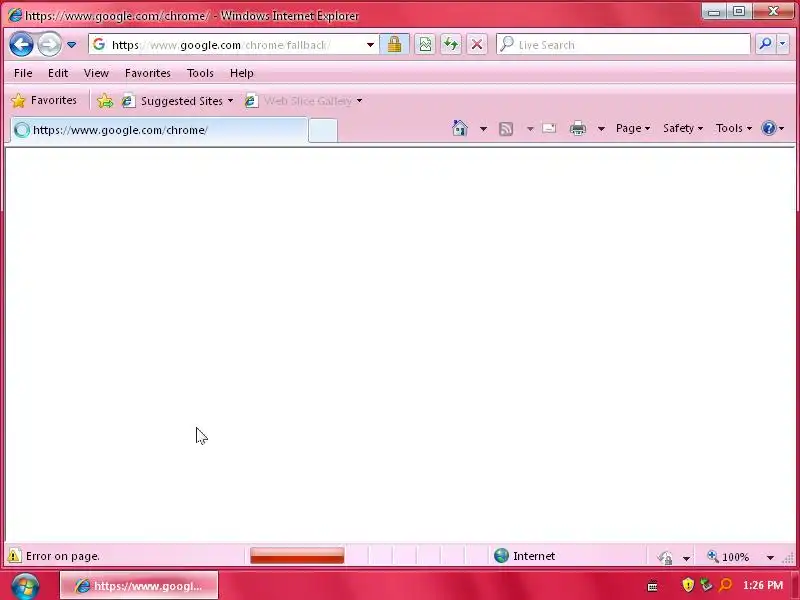Click the security shield tray icon
Image resolution: width=800 pixels, height=600 pixels.
click(688, 585)
